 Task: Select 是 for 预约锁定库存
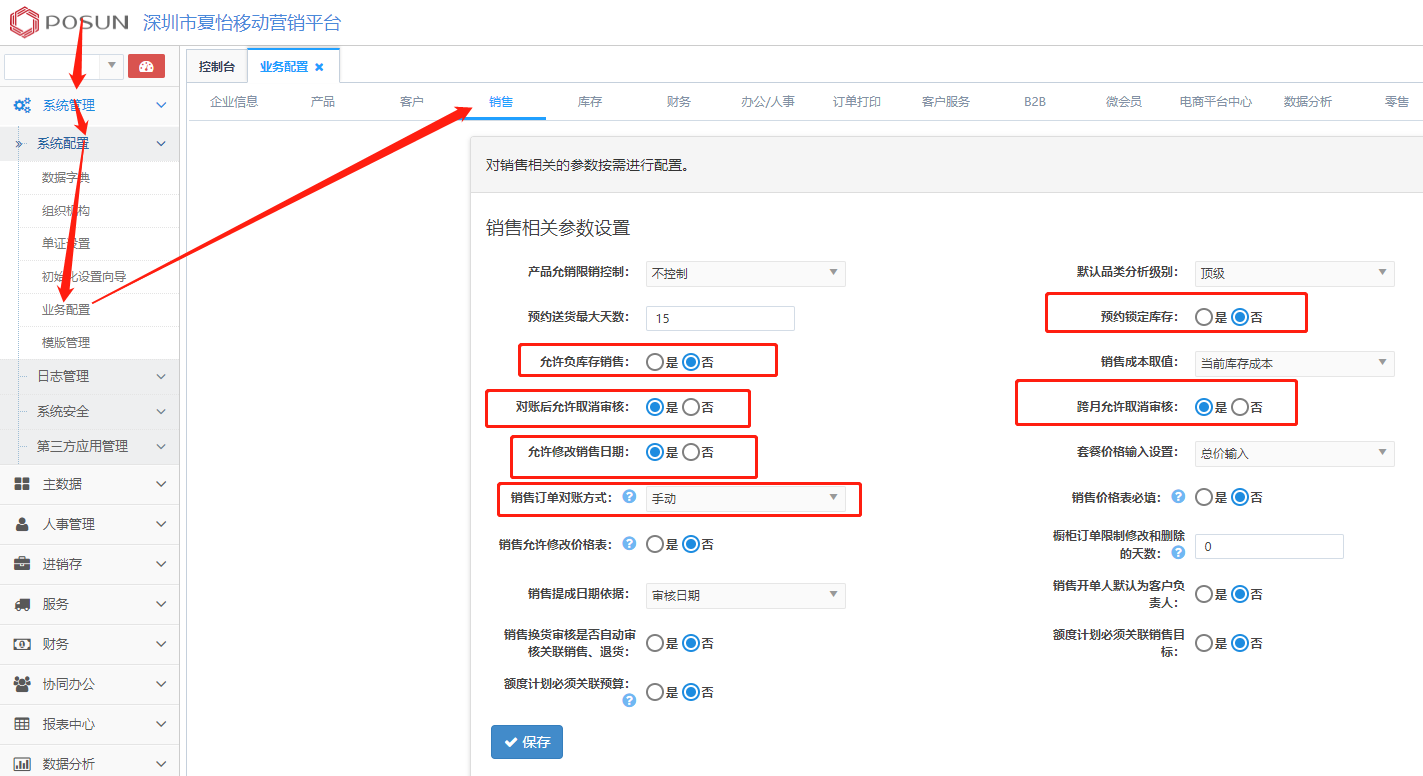[1204, 317]
